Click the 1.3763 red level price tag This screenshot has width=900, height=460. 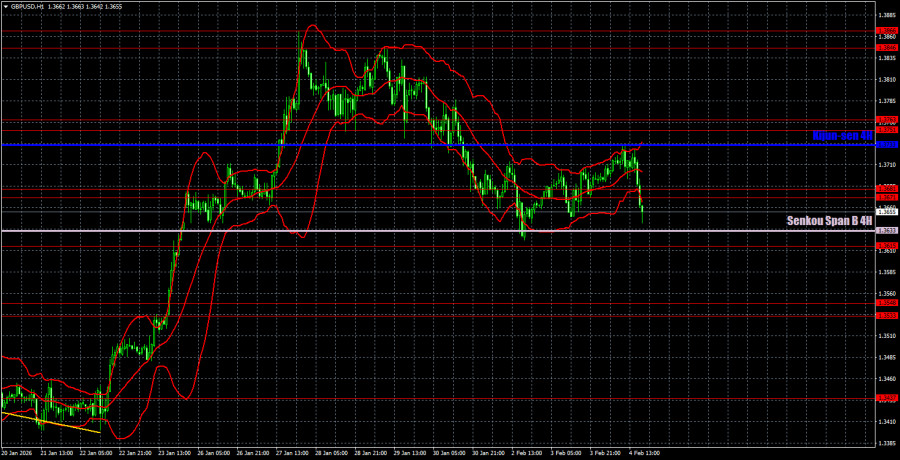click(886, 120)
